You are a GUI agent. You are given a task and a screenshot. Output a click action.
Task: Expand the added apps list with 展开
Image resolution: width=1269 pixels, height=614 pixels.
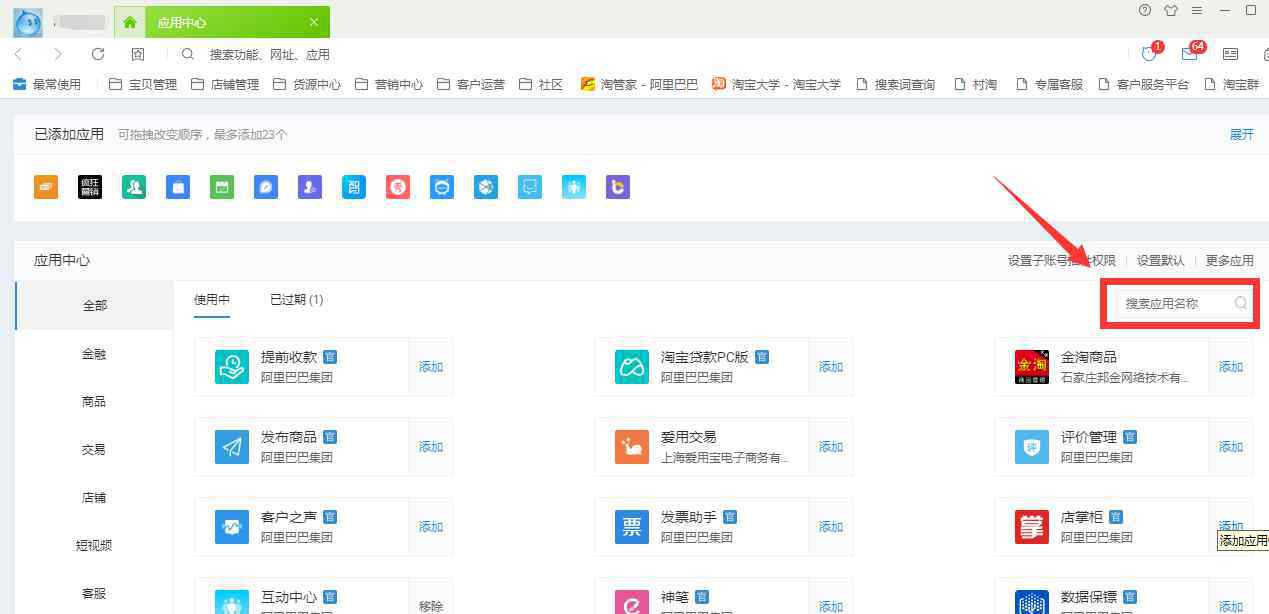coord(1241,134)
